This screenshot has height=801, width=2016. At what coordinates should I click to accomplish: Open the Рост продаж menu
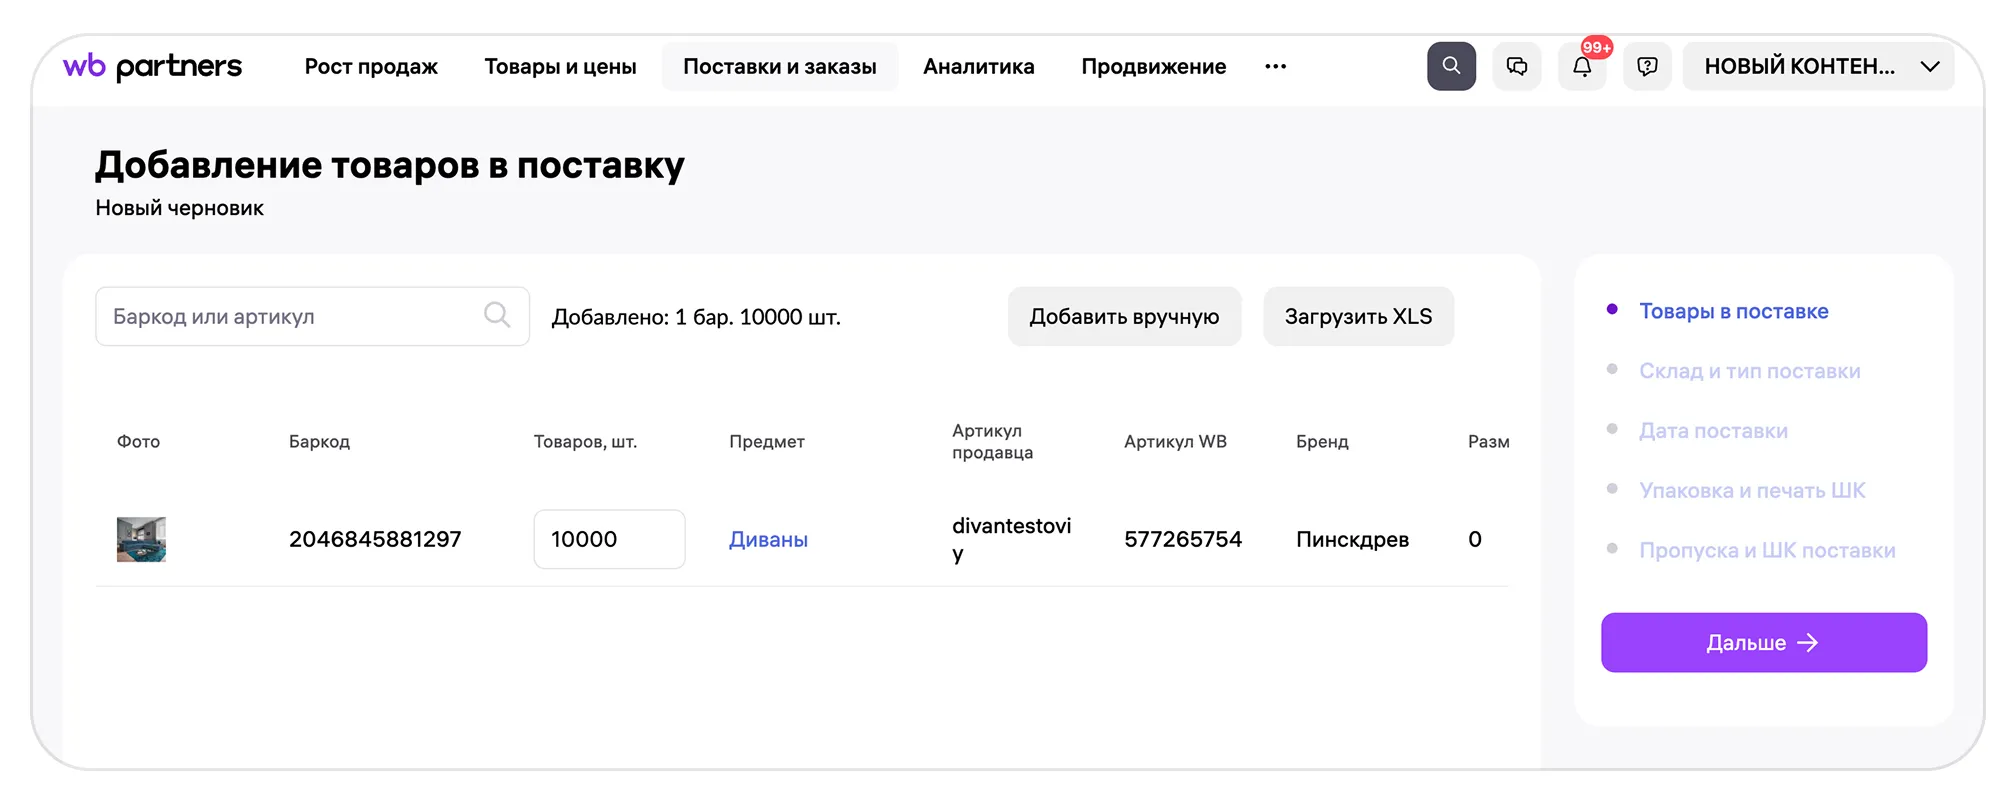(x=371, y=67)
